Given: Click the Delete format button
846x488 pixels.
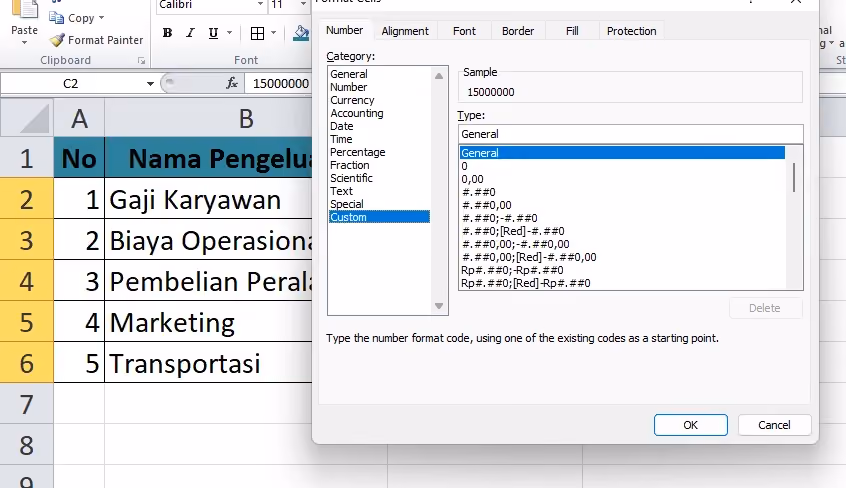Looking at the screenshot, I should [x=765, y=308].
